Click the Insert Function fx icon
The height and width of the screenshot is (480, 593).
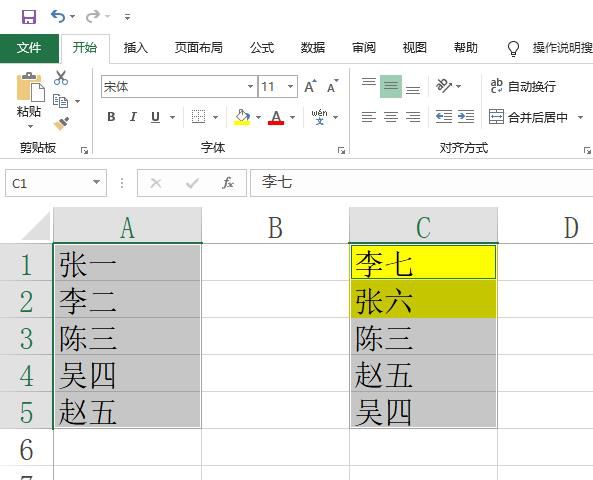point(228,183)
